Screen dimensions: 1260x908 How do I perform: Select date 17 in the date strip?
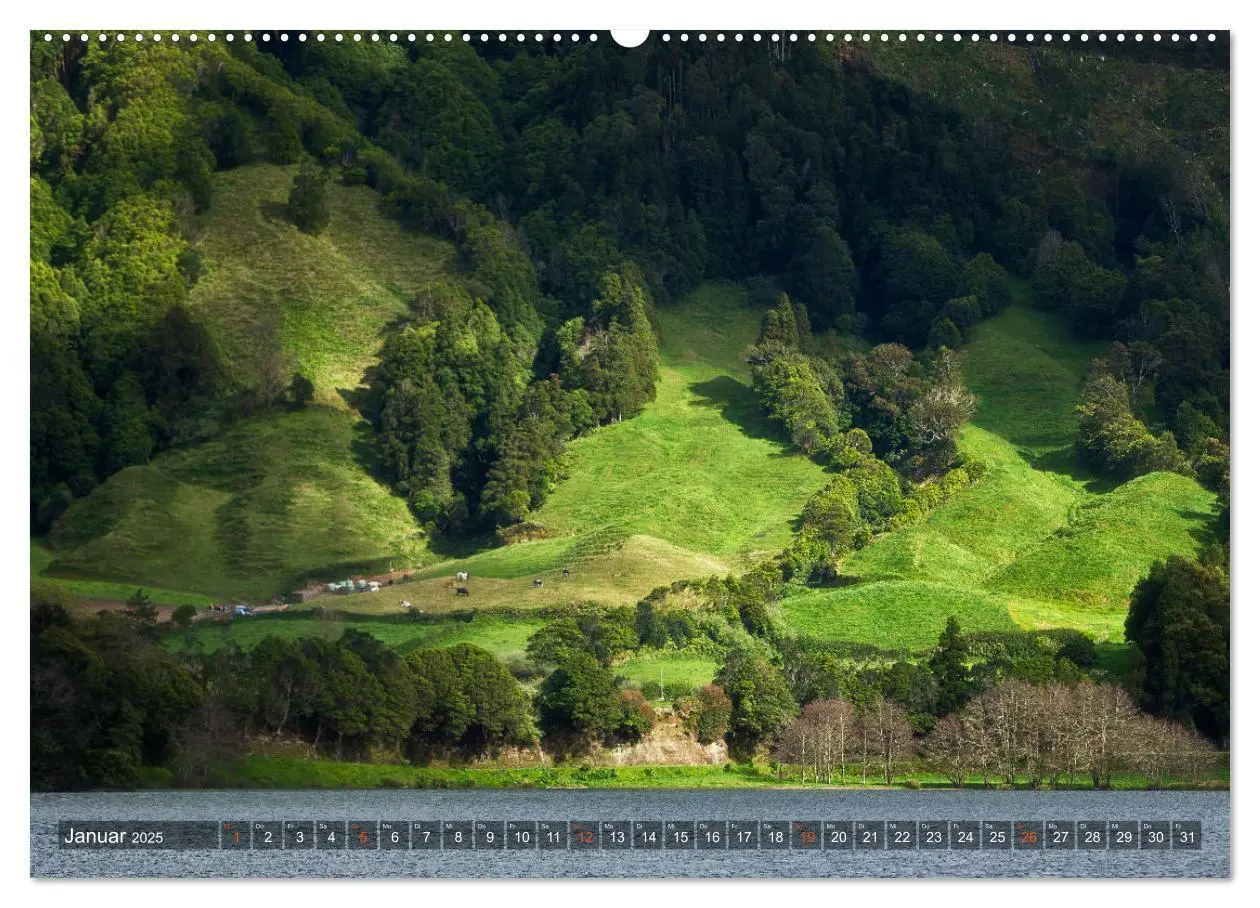click(743, 836)
